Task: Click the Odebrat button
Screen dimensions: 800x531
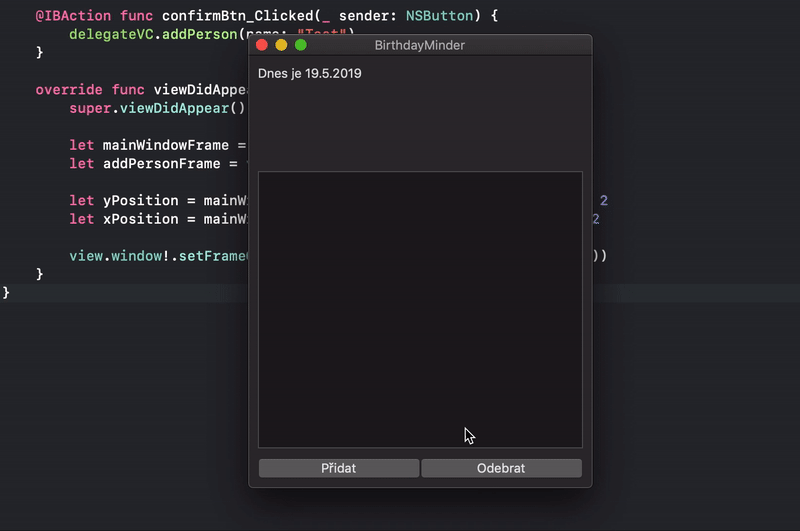Action: [502, 468]
